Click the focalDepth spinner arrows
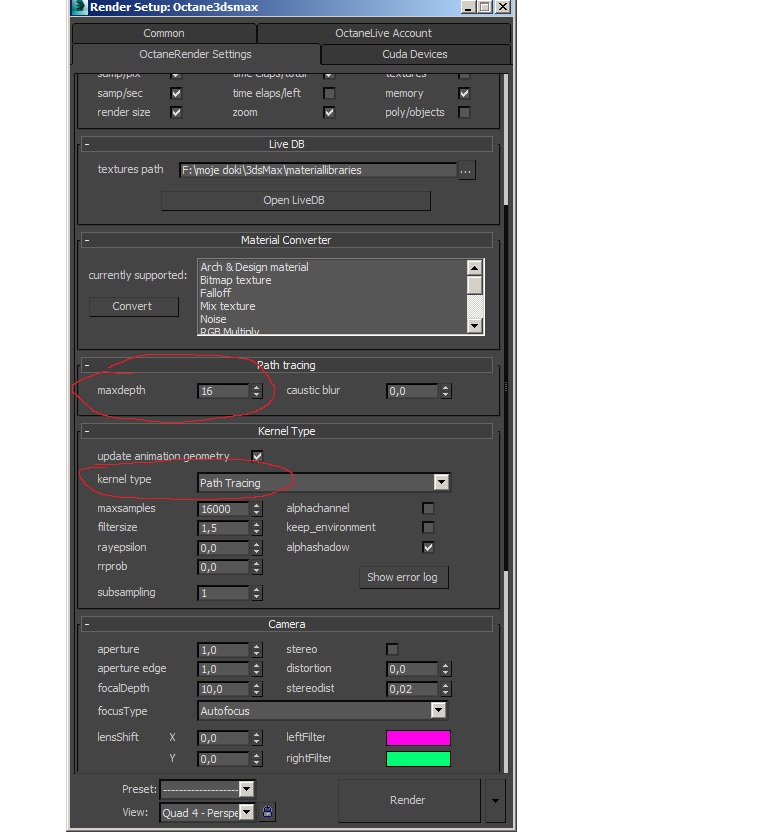Image resolution: width=768 pixels, height=838 pixels. coord(257,689)
